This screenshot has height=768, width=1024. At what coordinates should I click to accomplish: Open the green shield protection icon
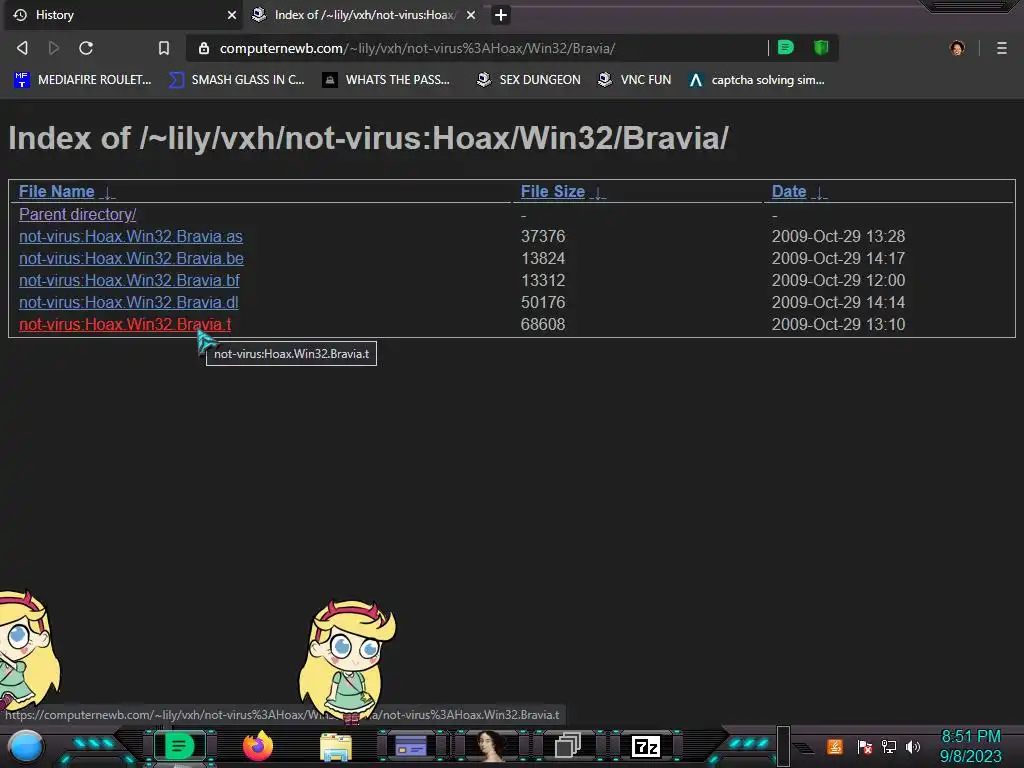tap(821, 48)
